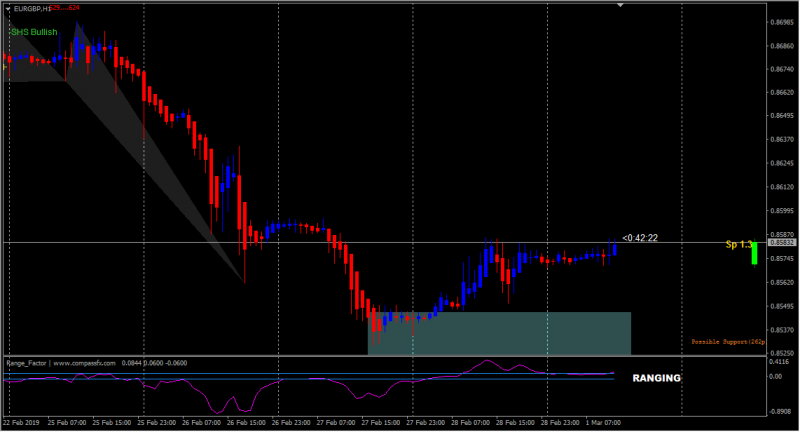Click the 0.4116 indicator scale value

coord(779,362)
